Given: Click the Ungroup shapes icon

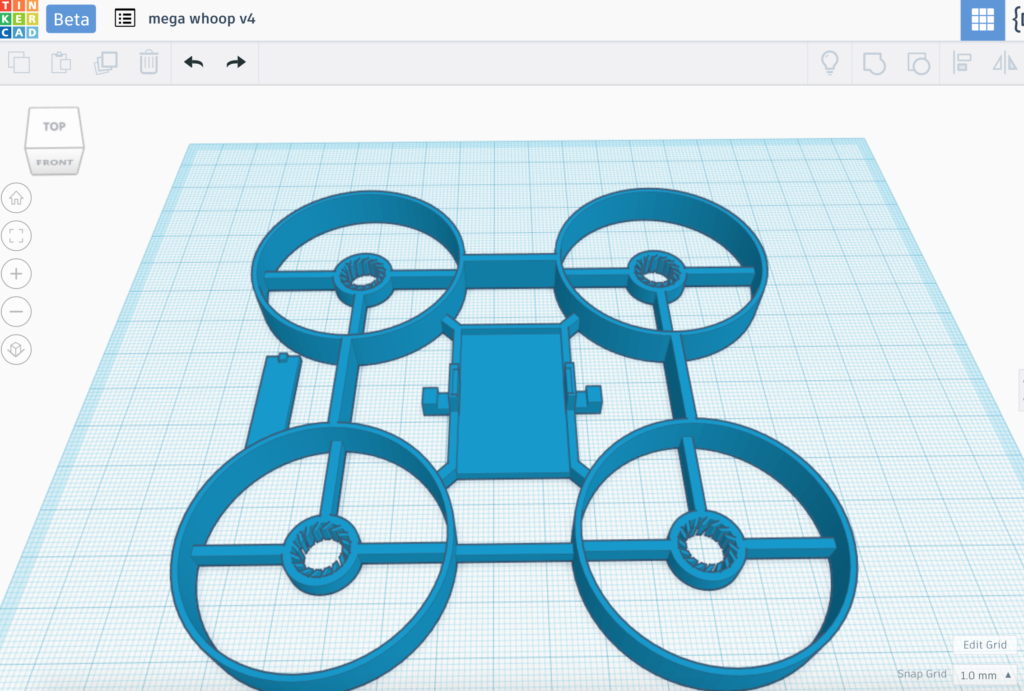Looking at the screenshot, I should coord(918,63).
